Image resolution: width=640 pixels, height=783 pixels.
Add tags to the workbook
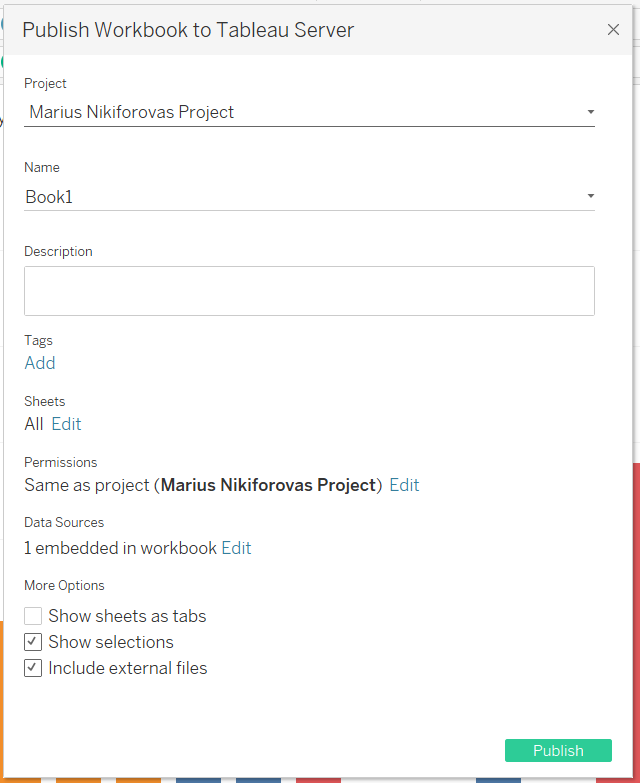40,363
